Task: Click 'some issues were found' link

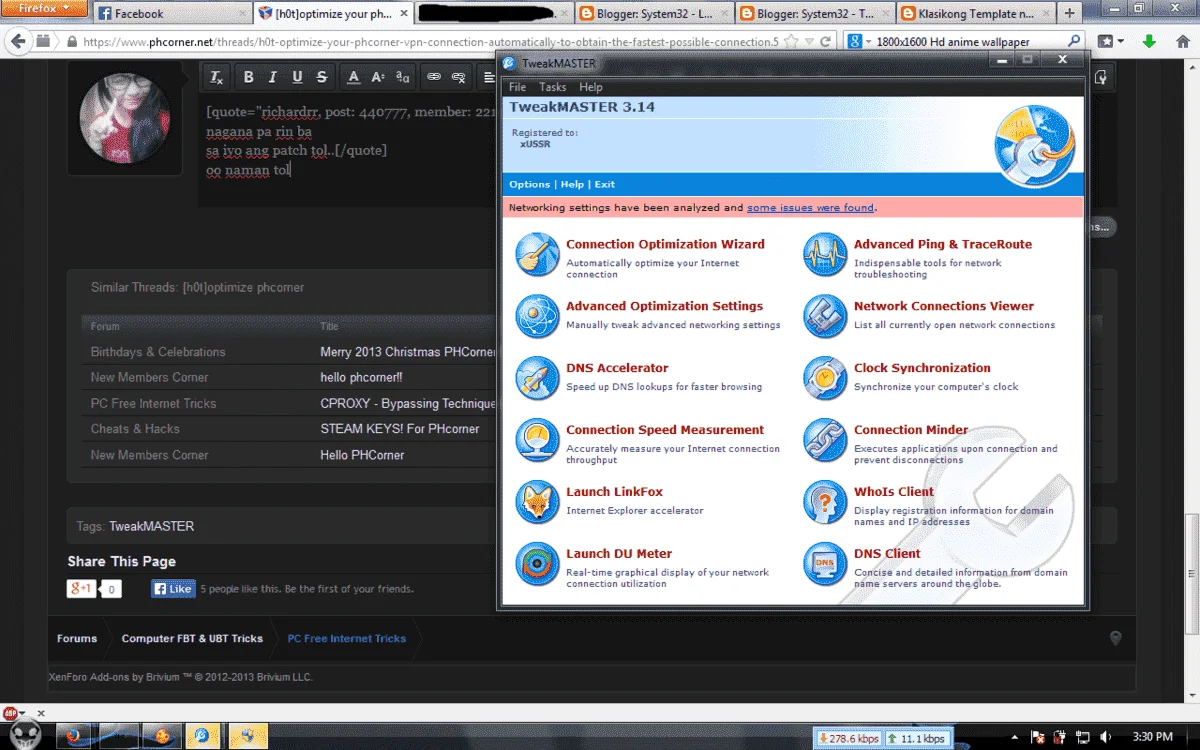Action: point(810,208)
